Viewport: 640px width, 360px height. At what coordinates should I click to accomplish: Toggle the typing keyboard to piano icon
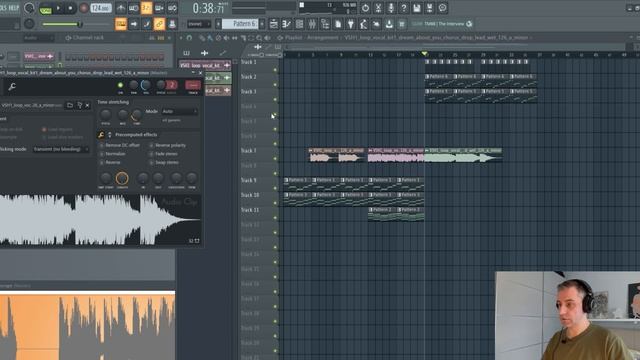click(121, 24)
